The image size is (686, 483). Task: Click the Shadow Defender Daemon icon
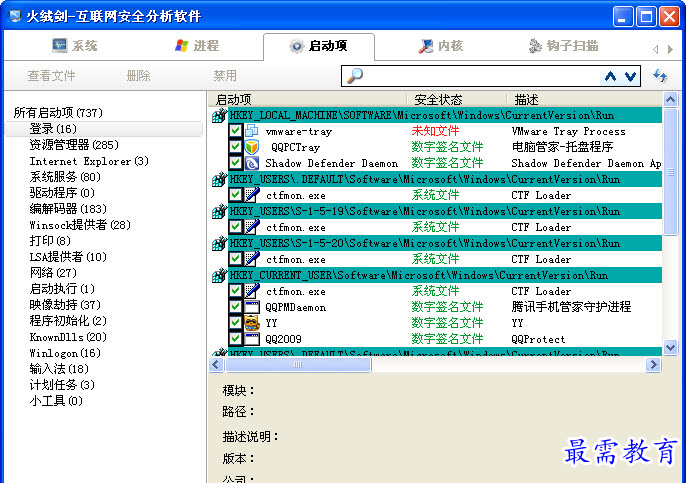coord(252,163)
